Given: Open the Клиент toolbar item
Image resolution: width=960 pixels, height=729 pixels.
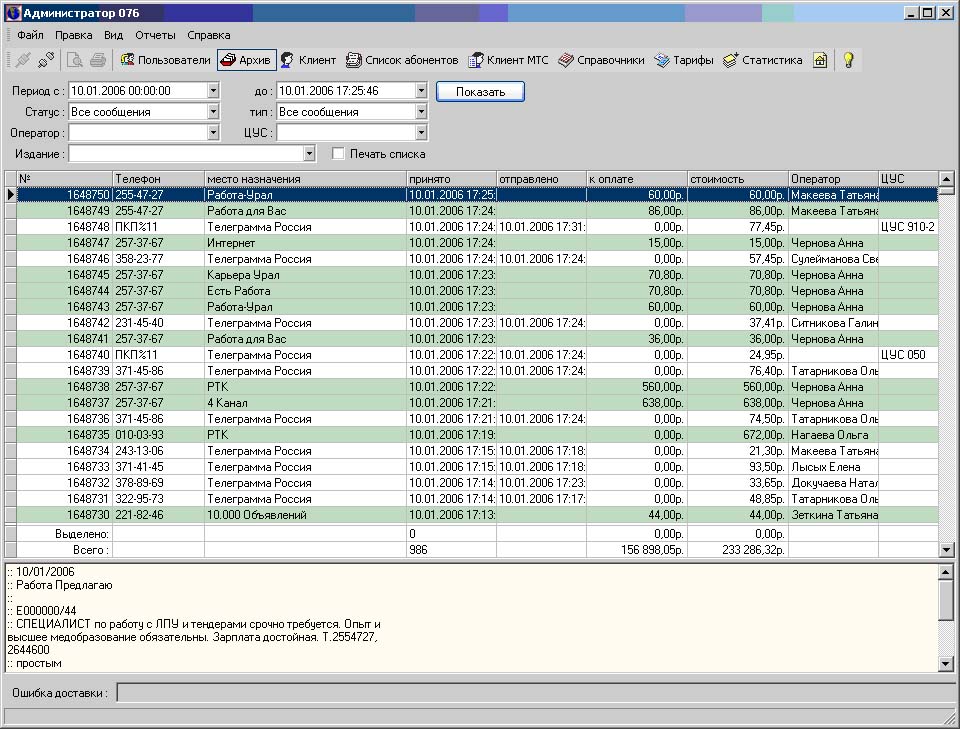Looking at the screenshot, I should [x=308, y=60].
